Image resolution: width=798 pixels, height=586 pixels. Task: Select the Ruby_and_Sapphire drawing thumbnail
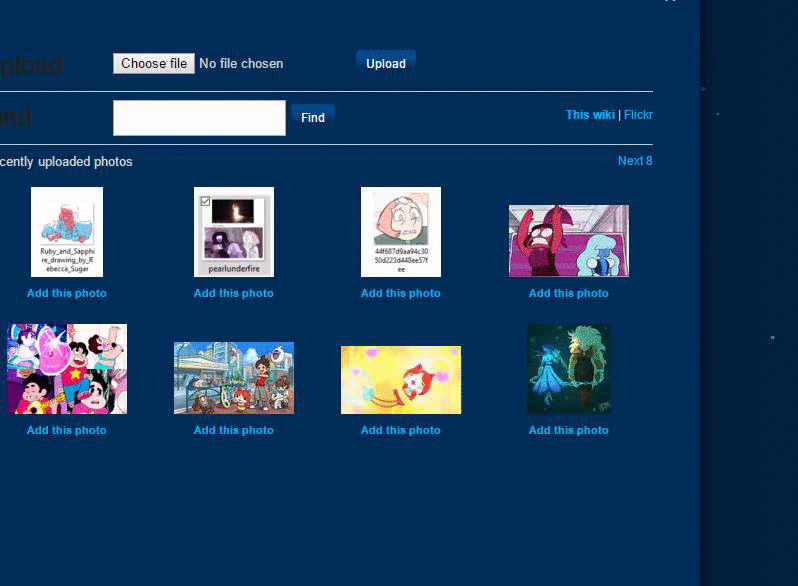(67, 232)
